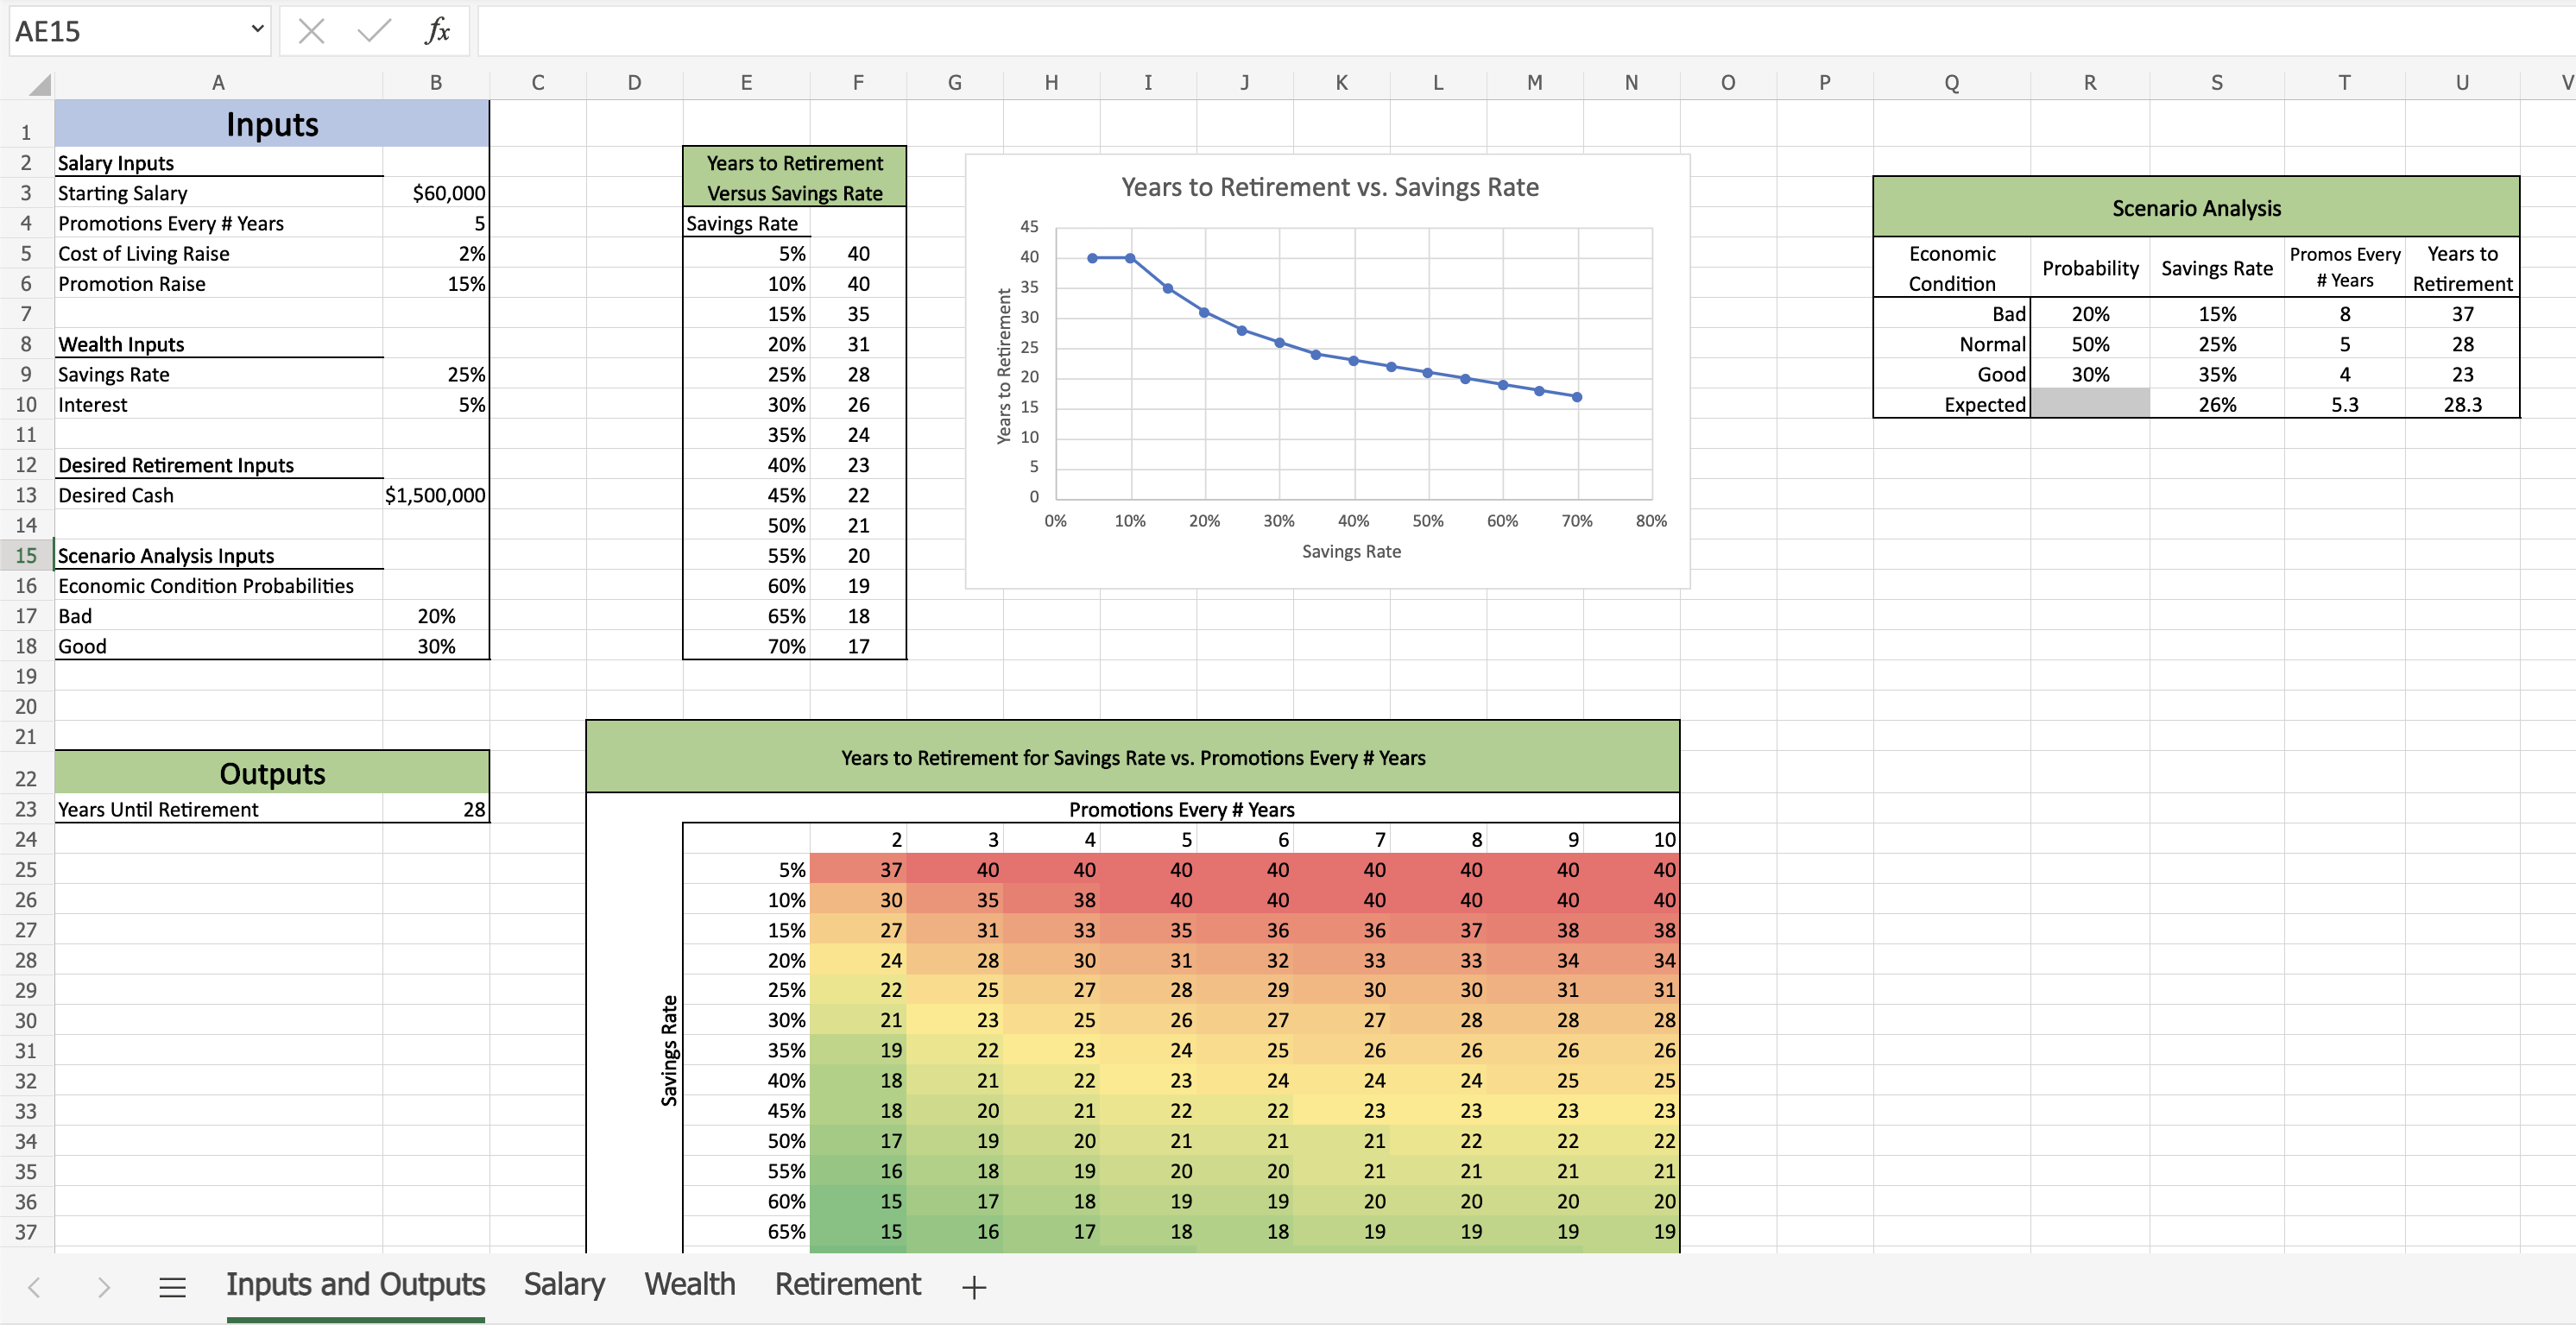2576x1331 pixels.
Task: Click the Starting Salary value $60,000 cell
Action: 437,193
